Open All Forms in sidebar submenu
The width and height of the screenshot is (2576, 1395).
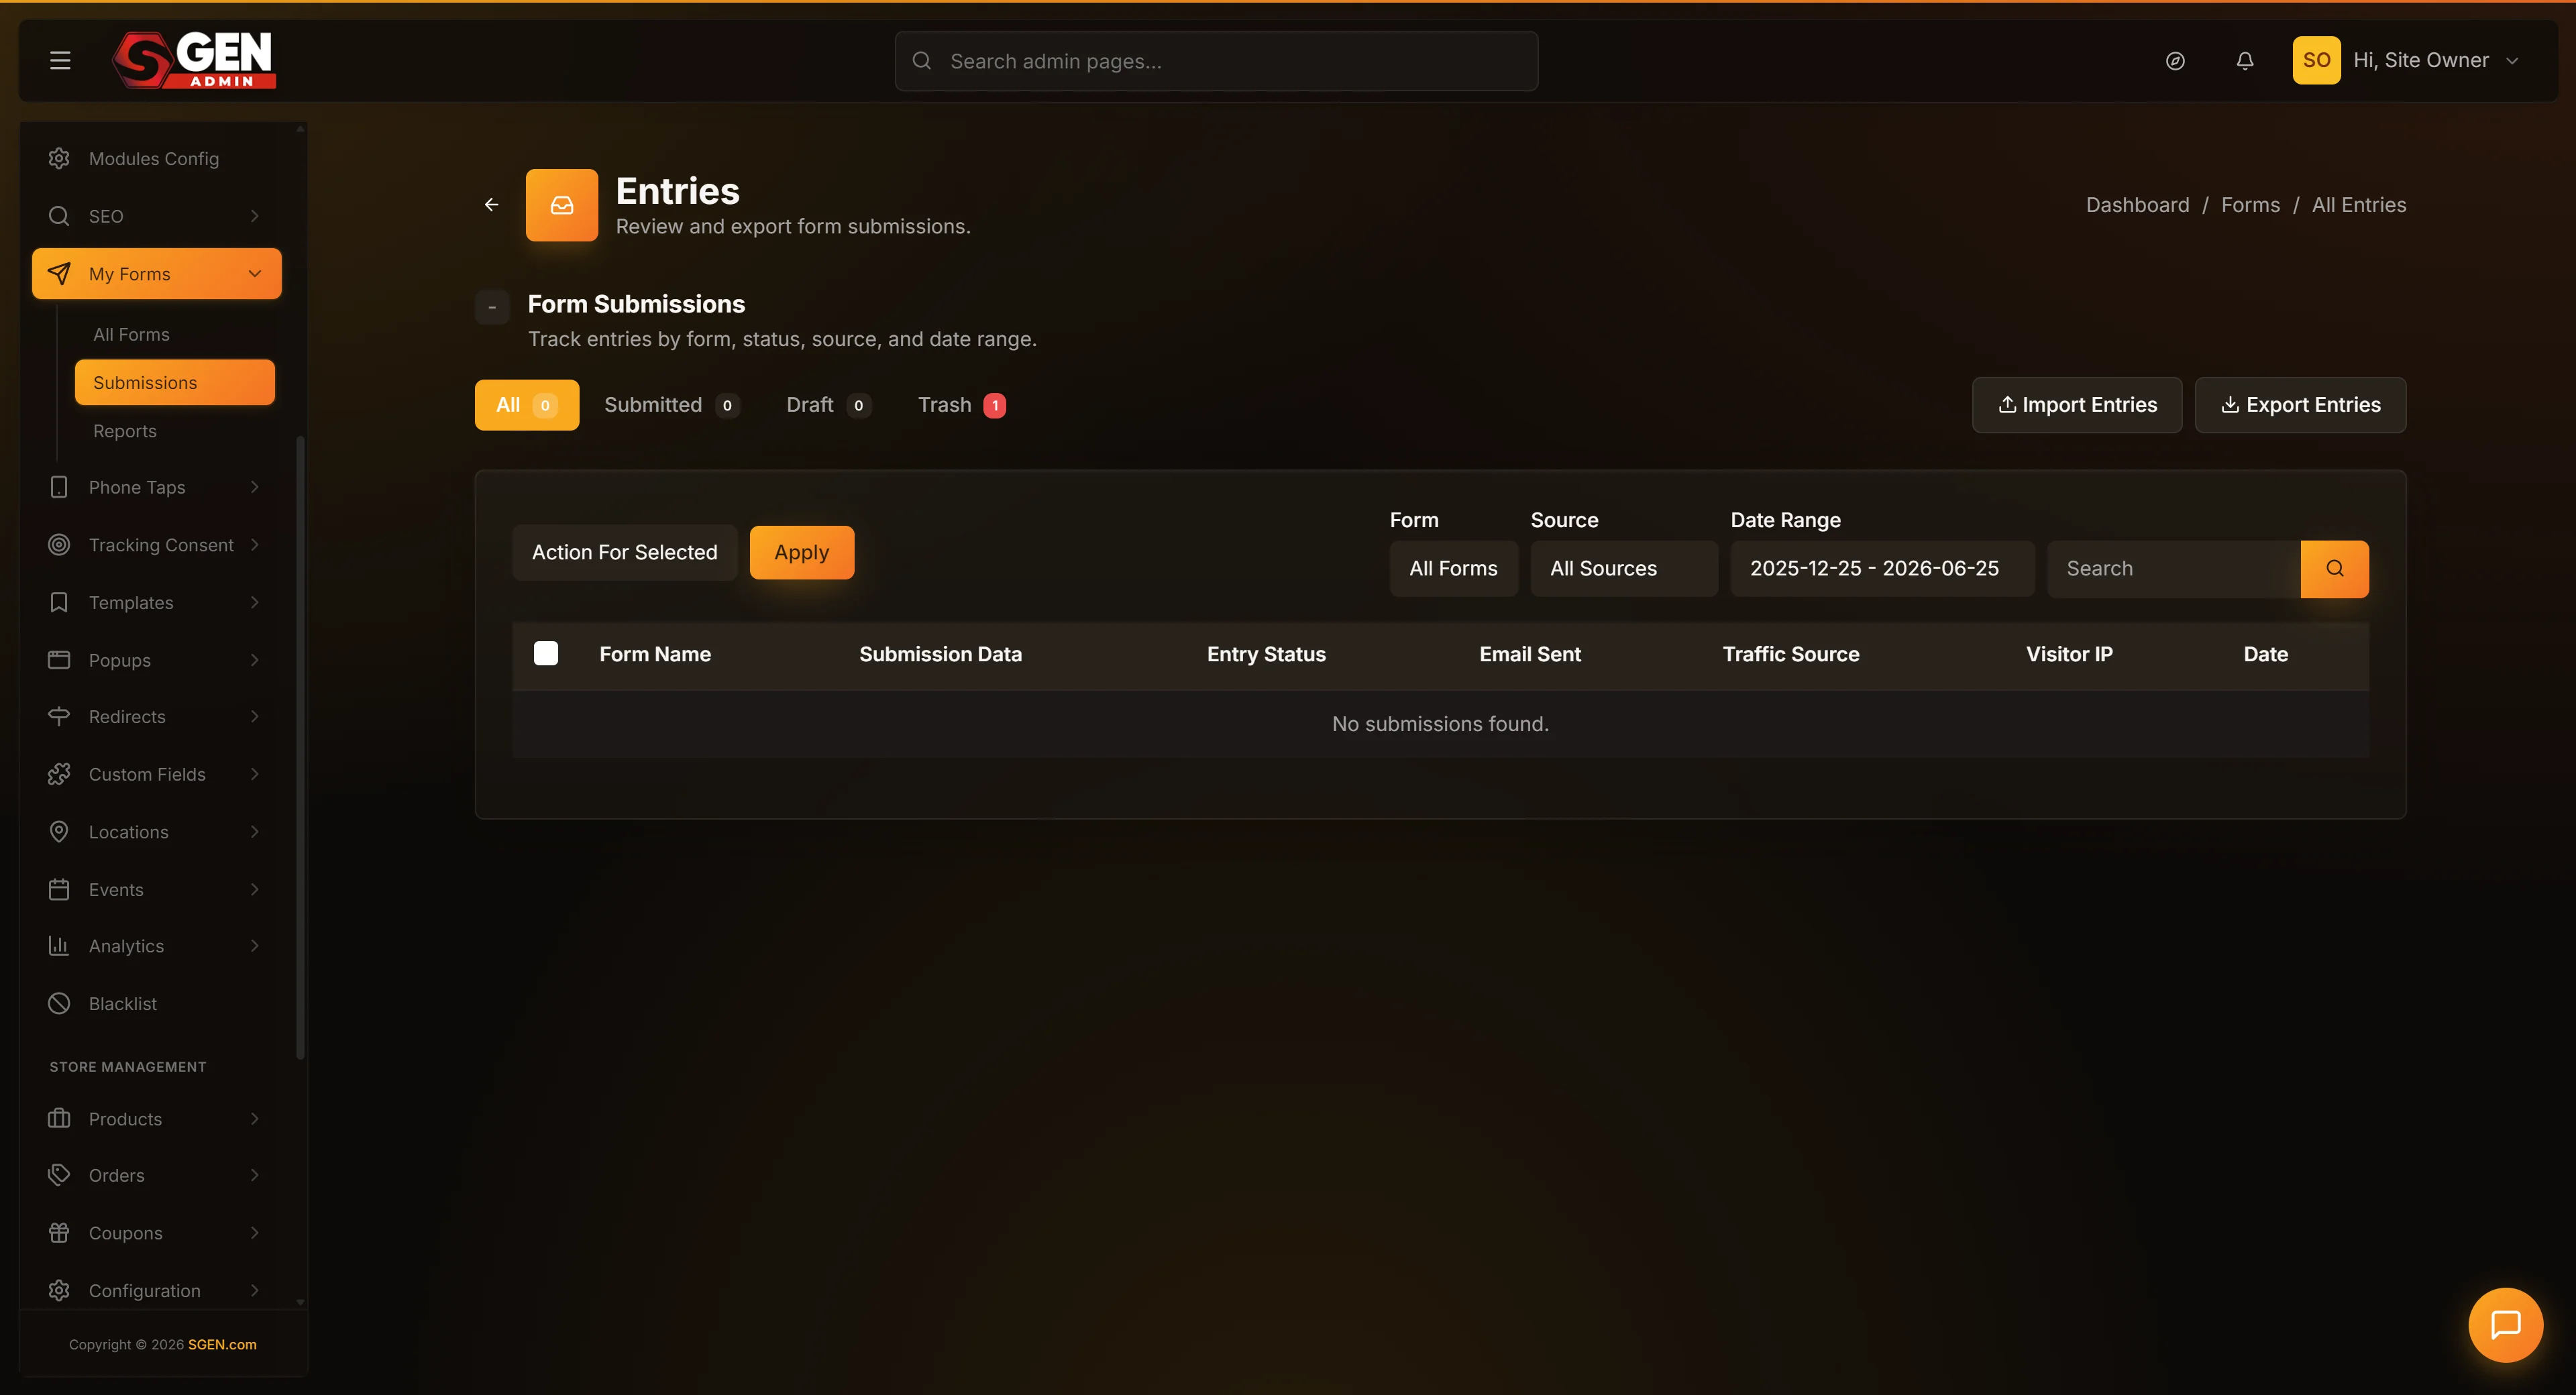pos(131,335)
